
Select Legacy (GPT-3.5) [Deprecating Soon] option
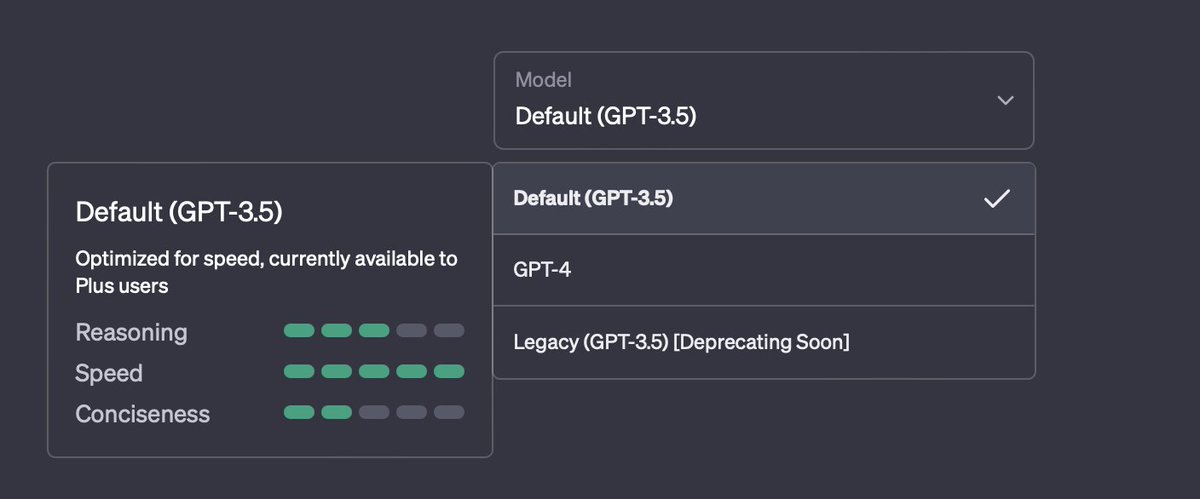763,342
